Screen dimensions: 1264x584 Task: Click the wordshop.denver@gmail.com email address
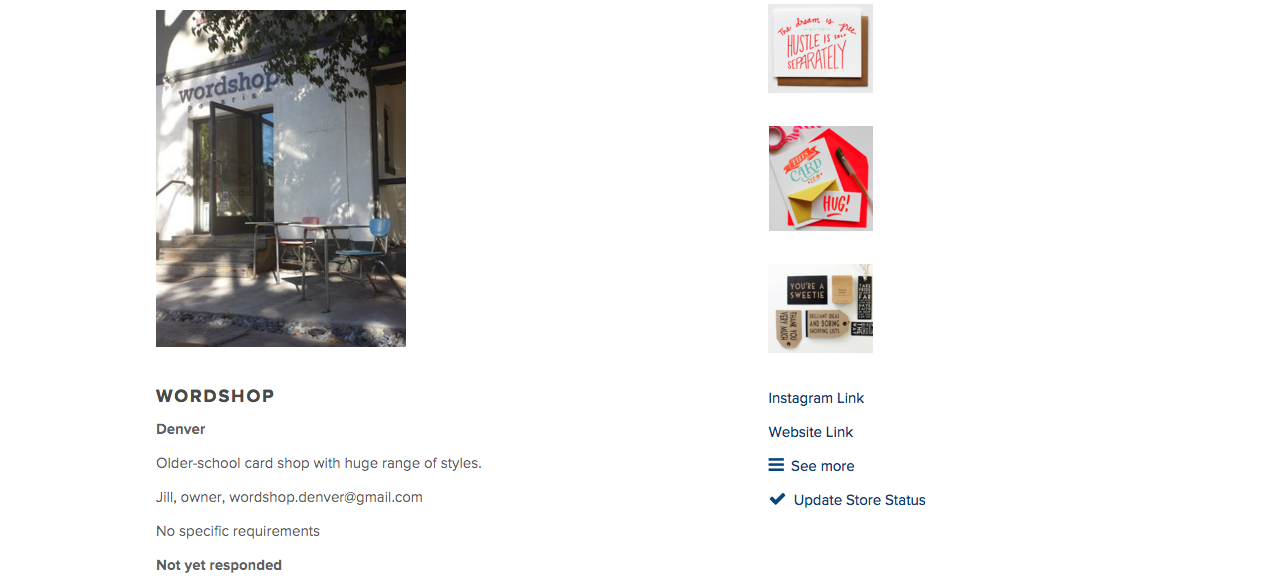pyautogui.click(x=326, y=497)
